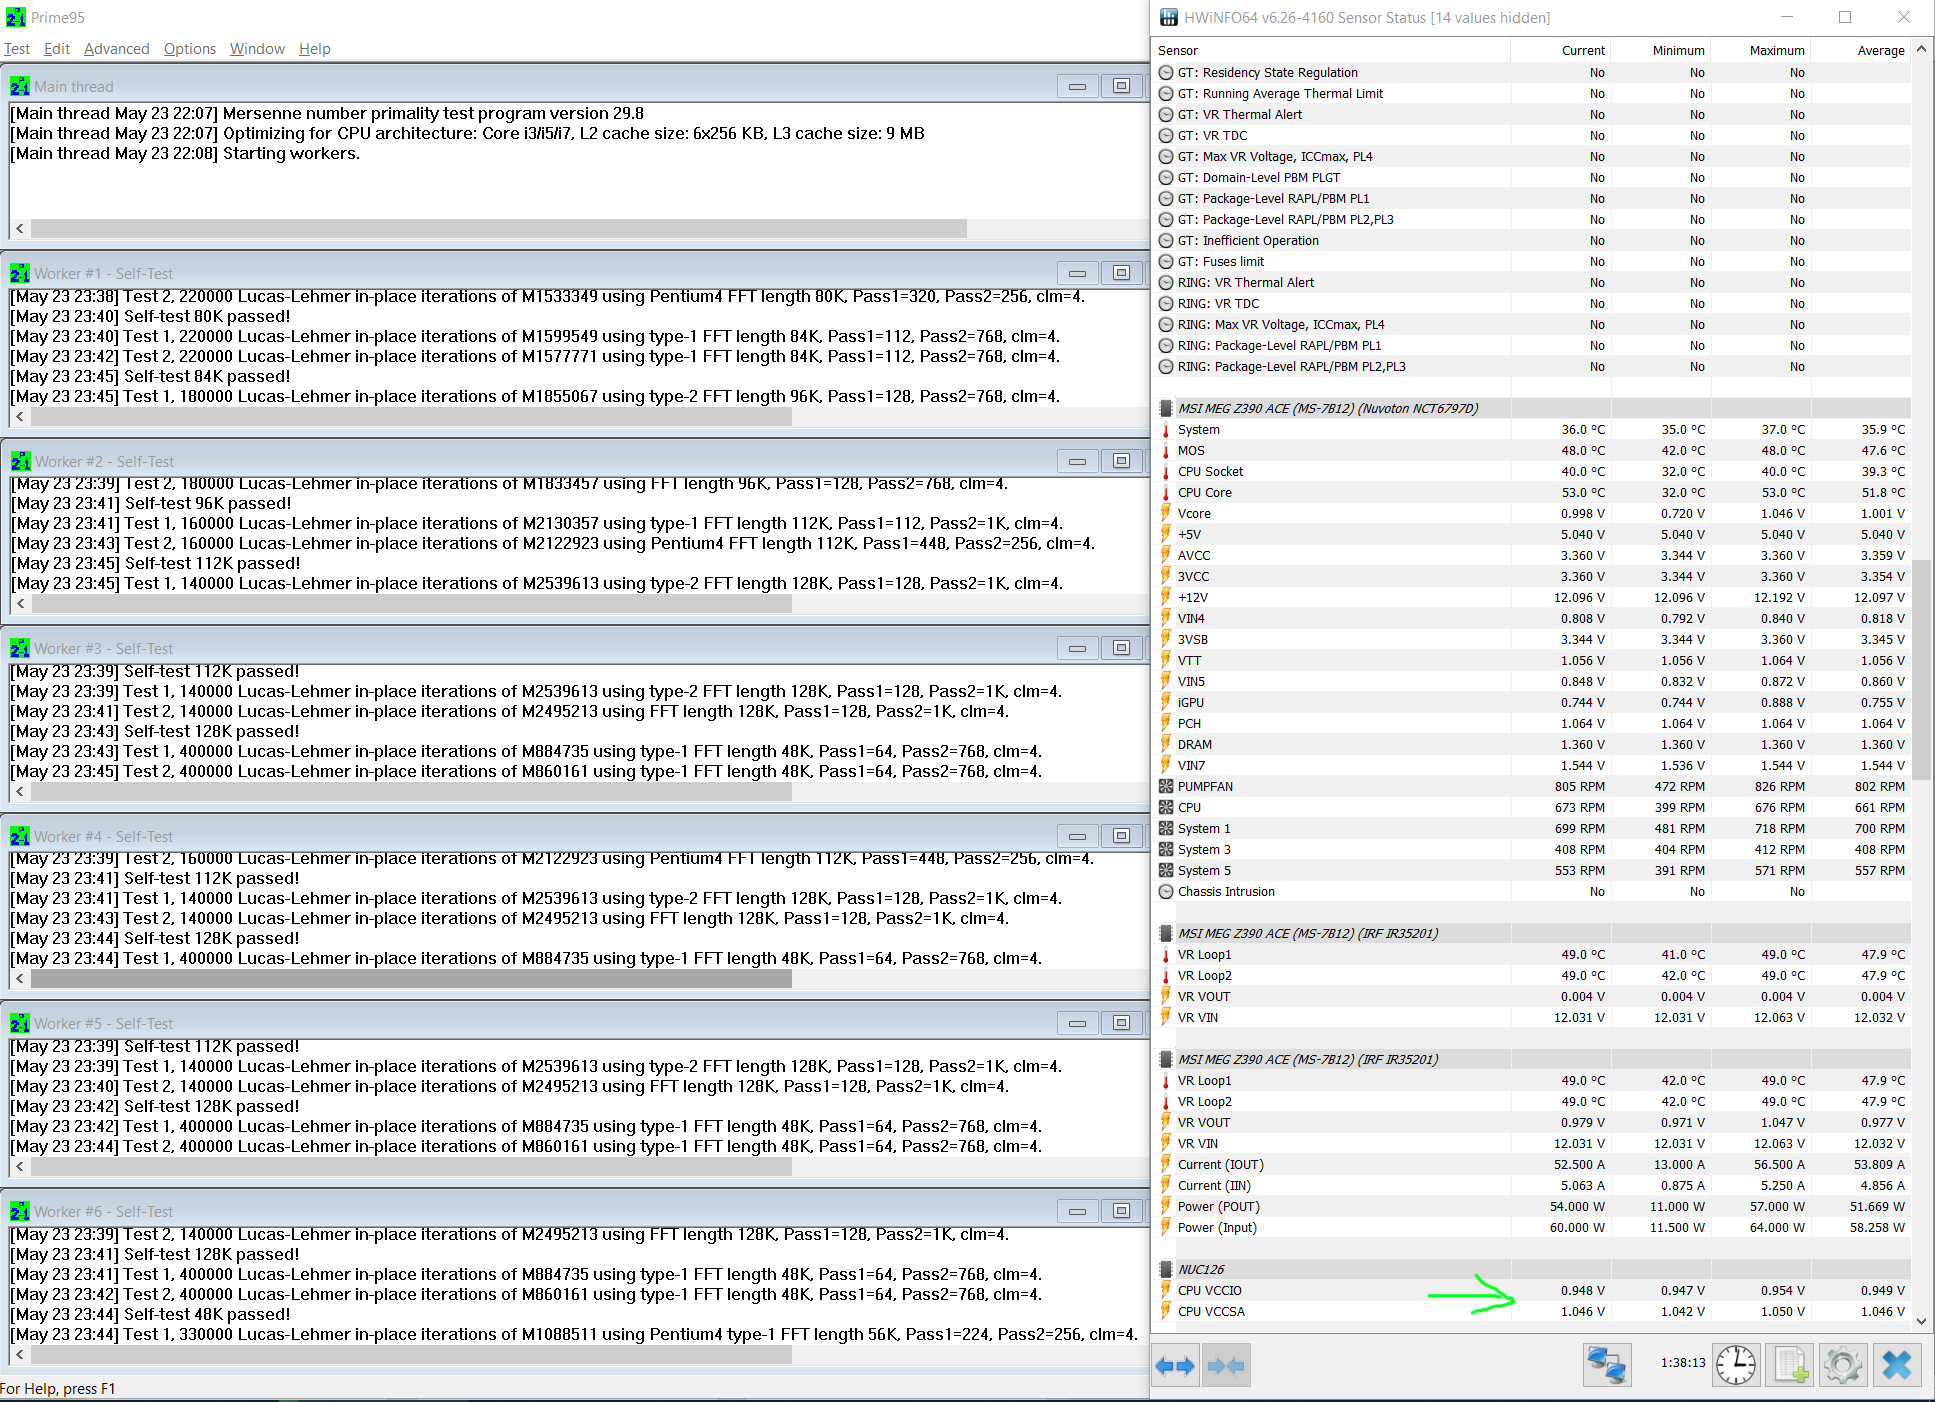
Task: Click the Prime95 icon in Worker #3 title
Action: [x=19, y=649]
